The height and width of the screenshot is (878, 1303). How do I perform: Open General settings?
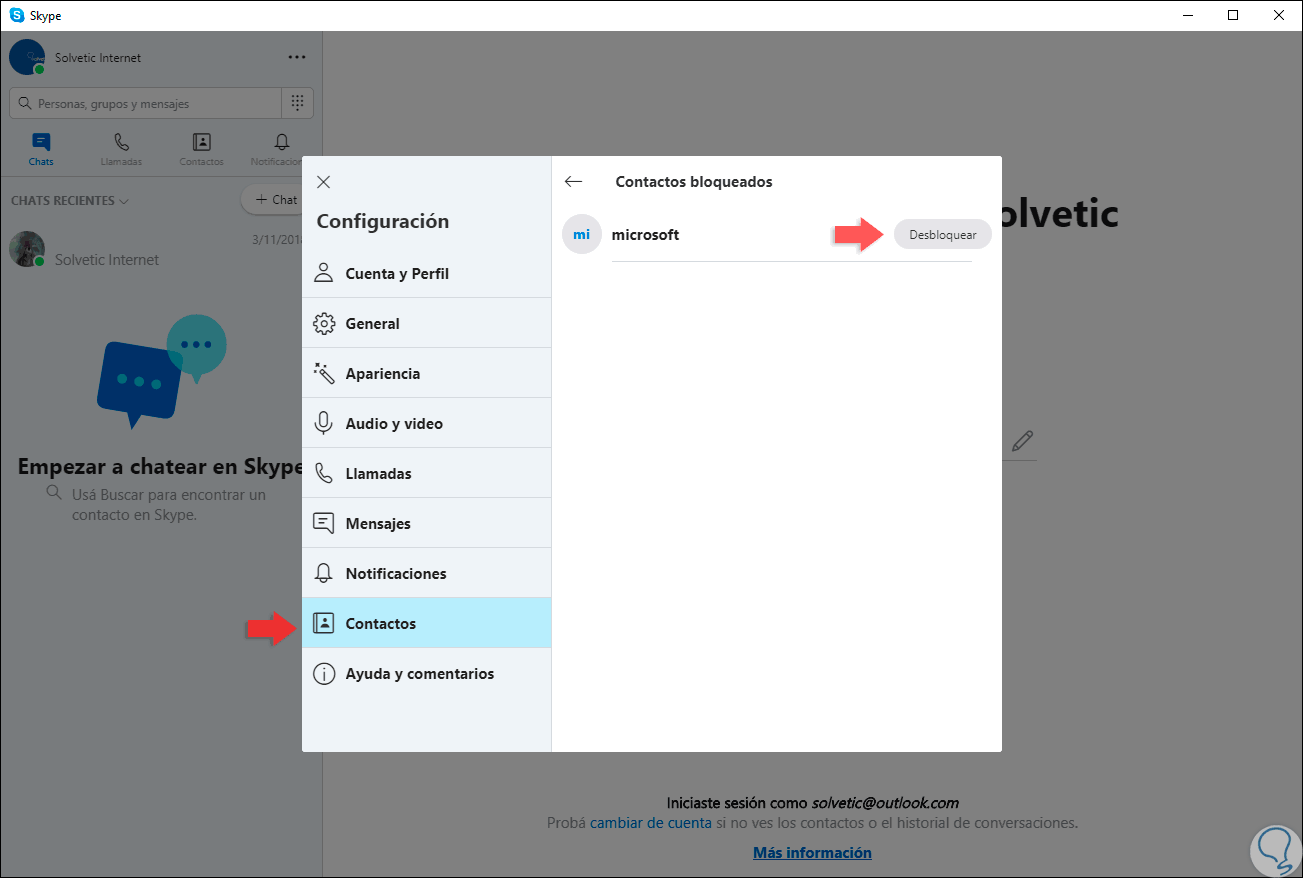coord(426,323)
